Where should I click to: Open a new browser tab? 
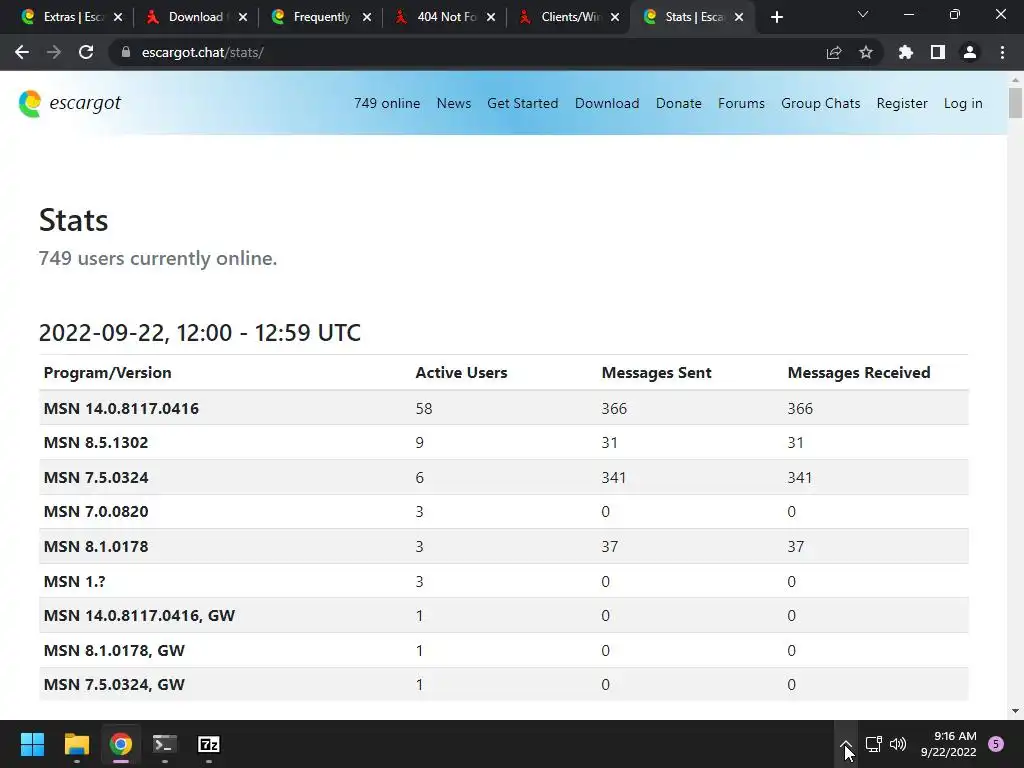coord(776,17)
